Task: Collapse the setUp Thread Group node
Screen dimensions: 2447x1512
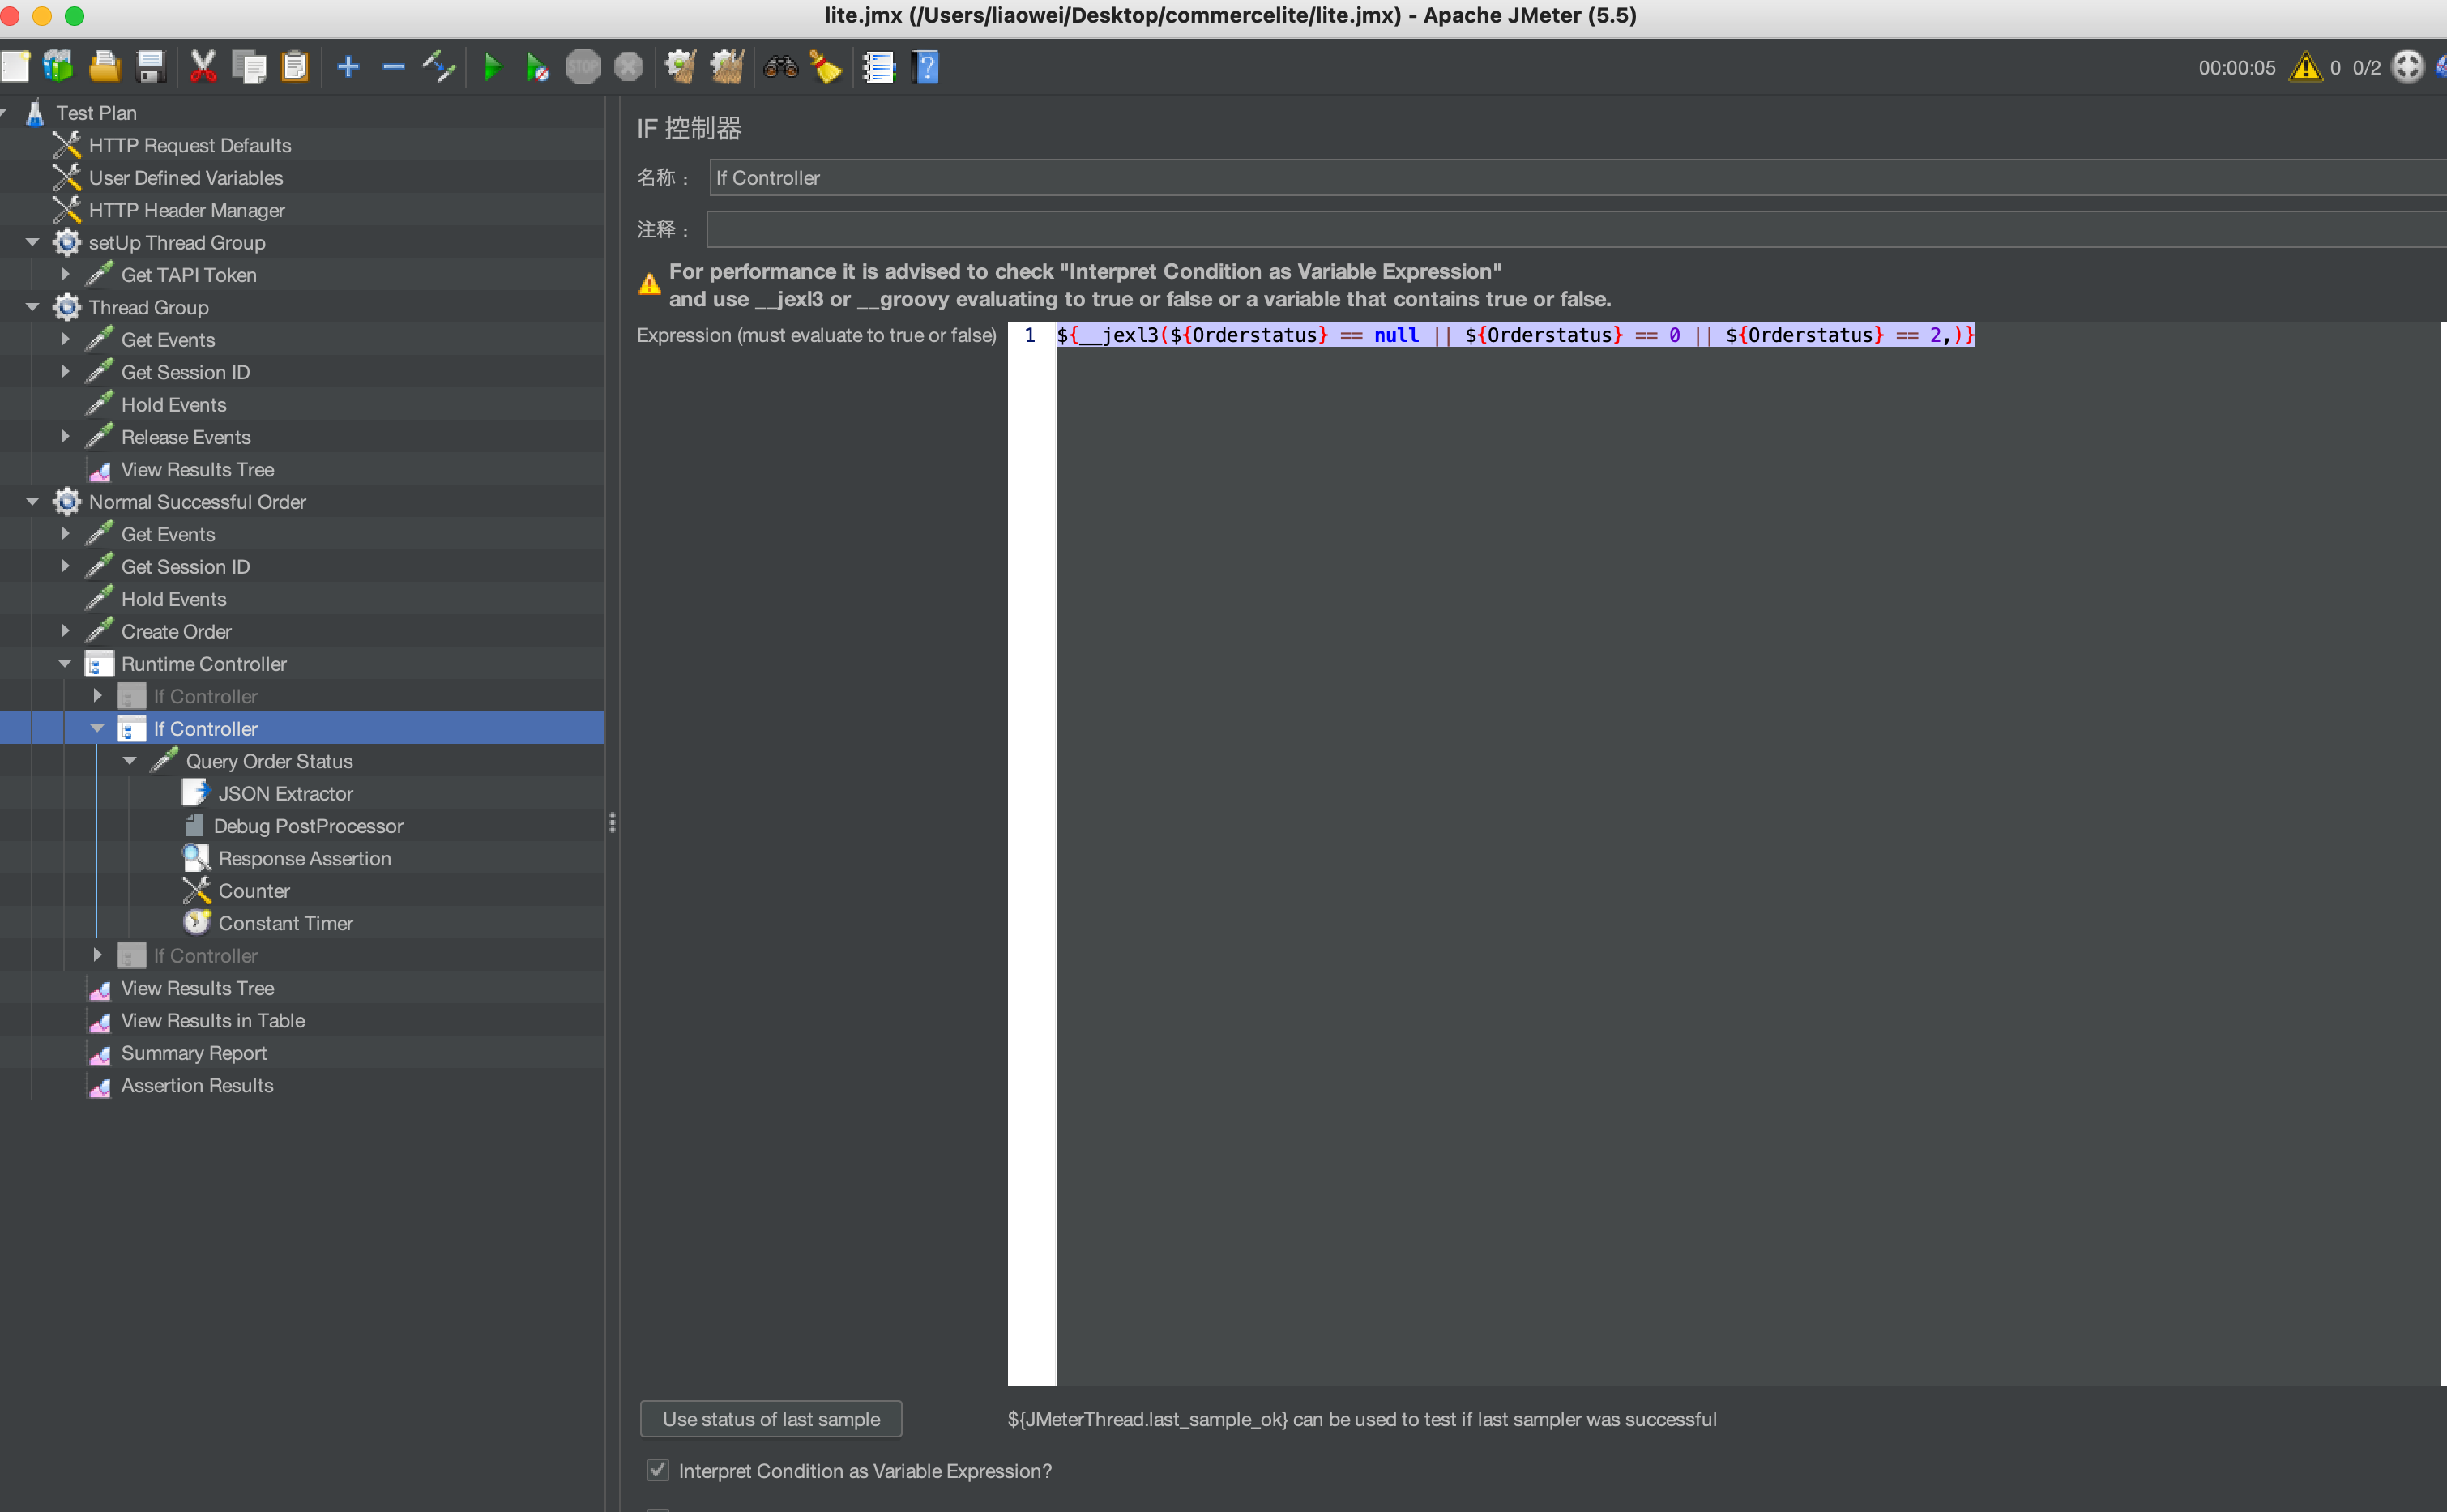Action: pos(32,242)
